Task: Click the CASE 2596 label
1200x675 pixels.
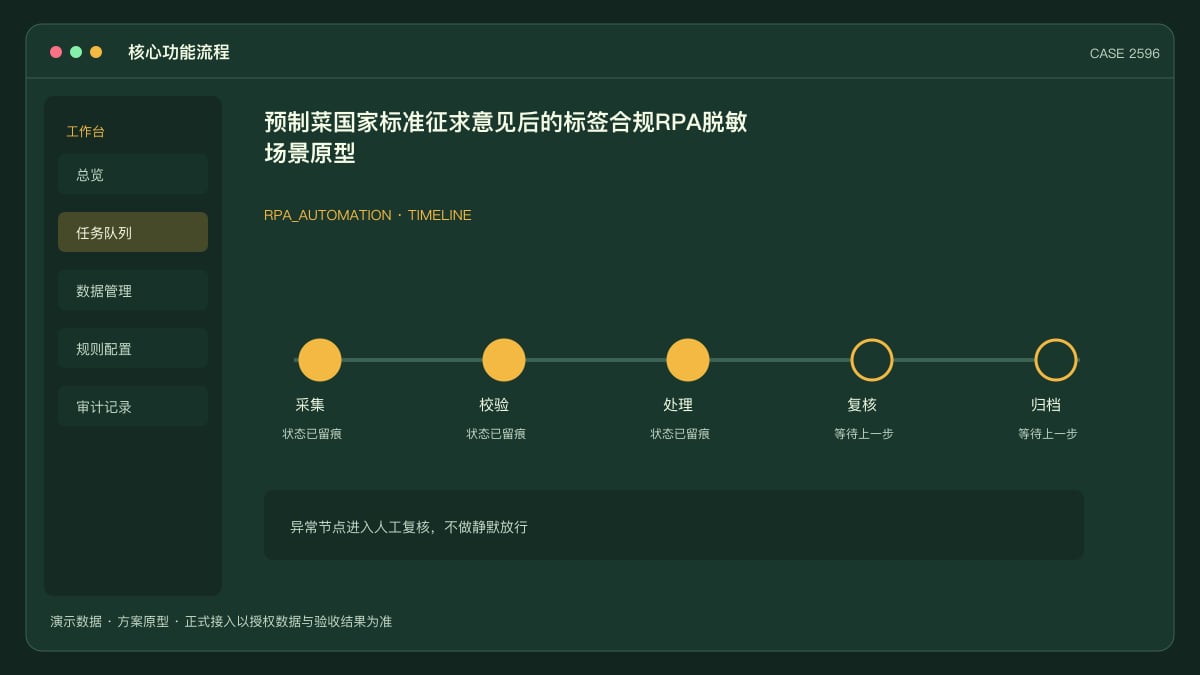Action: tap(1125, 54)
